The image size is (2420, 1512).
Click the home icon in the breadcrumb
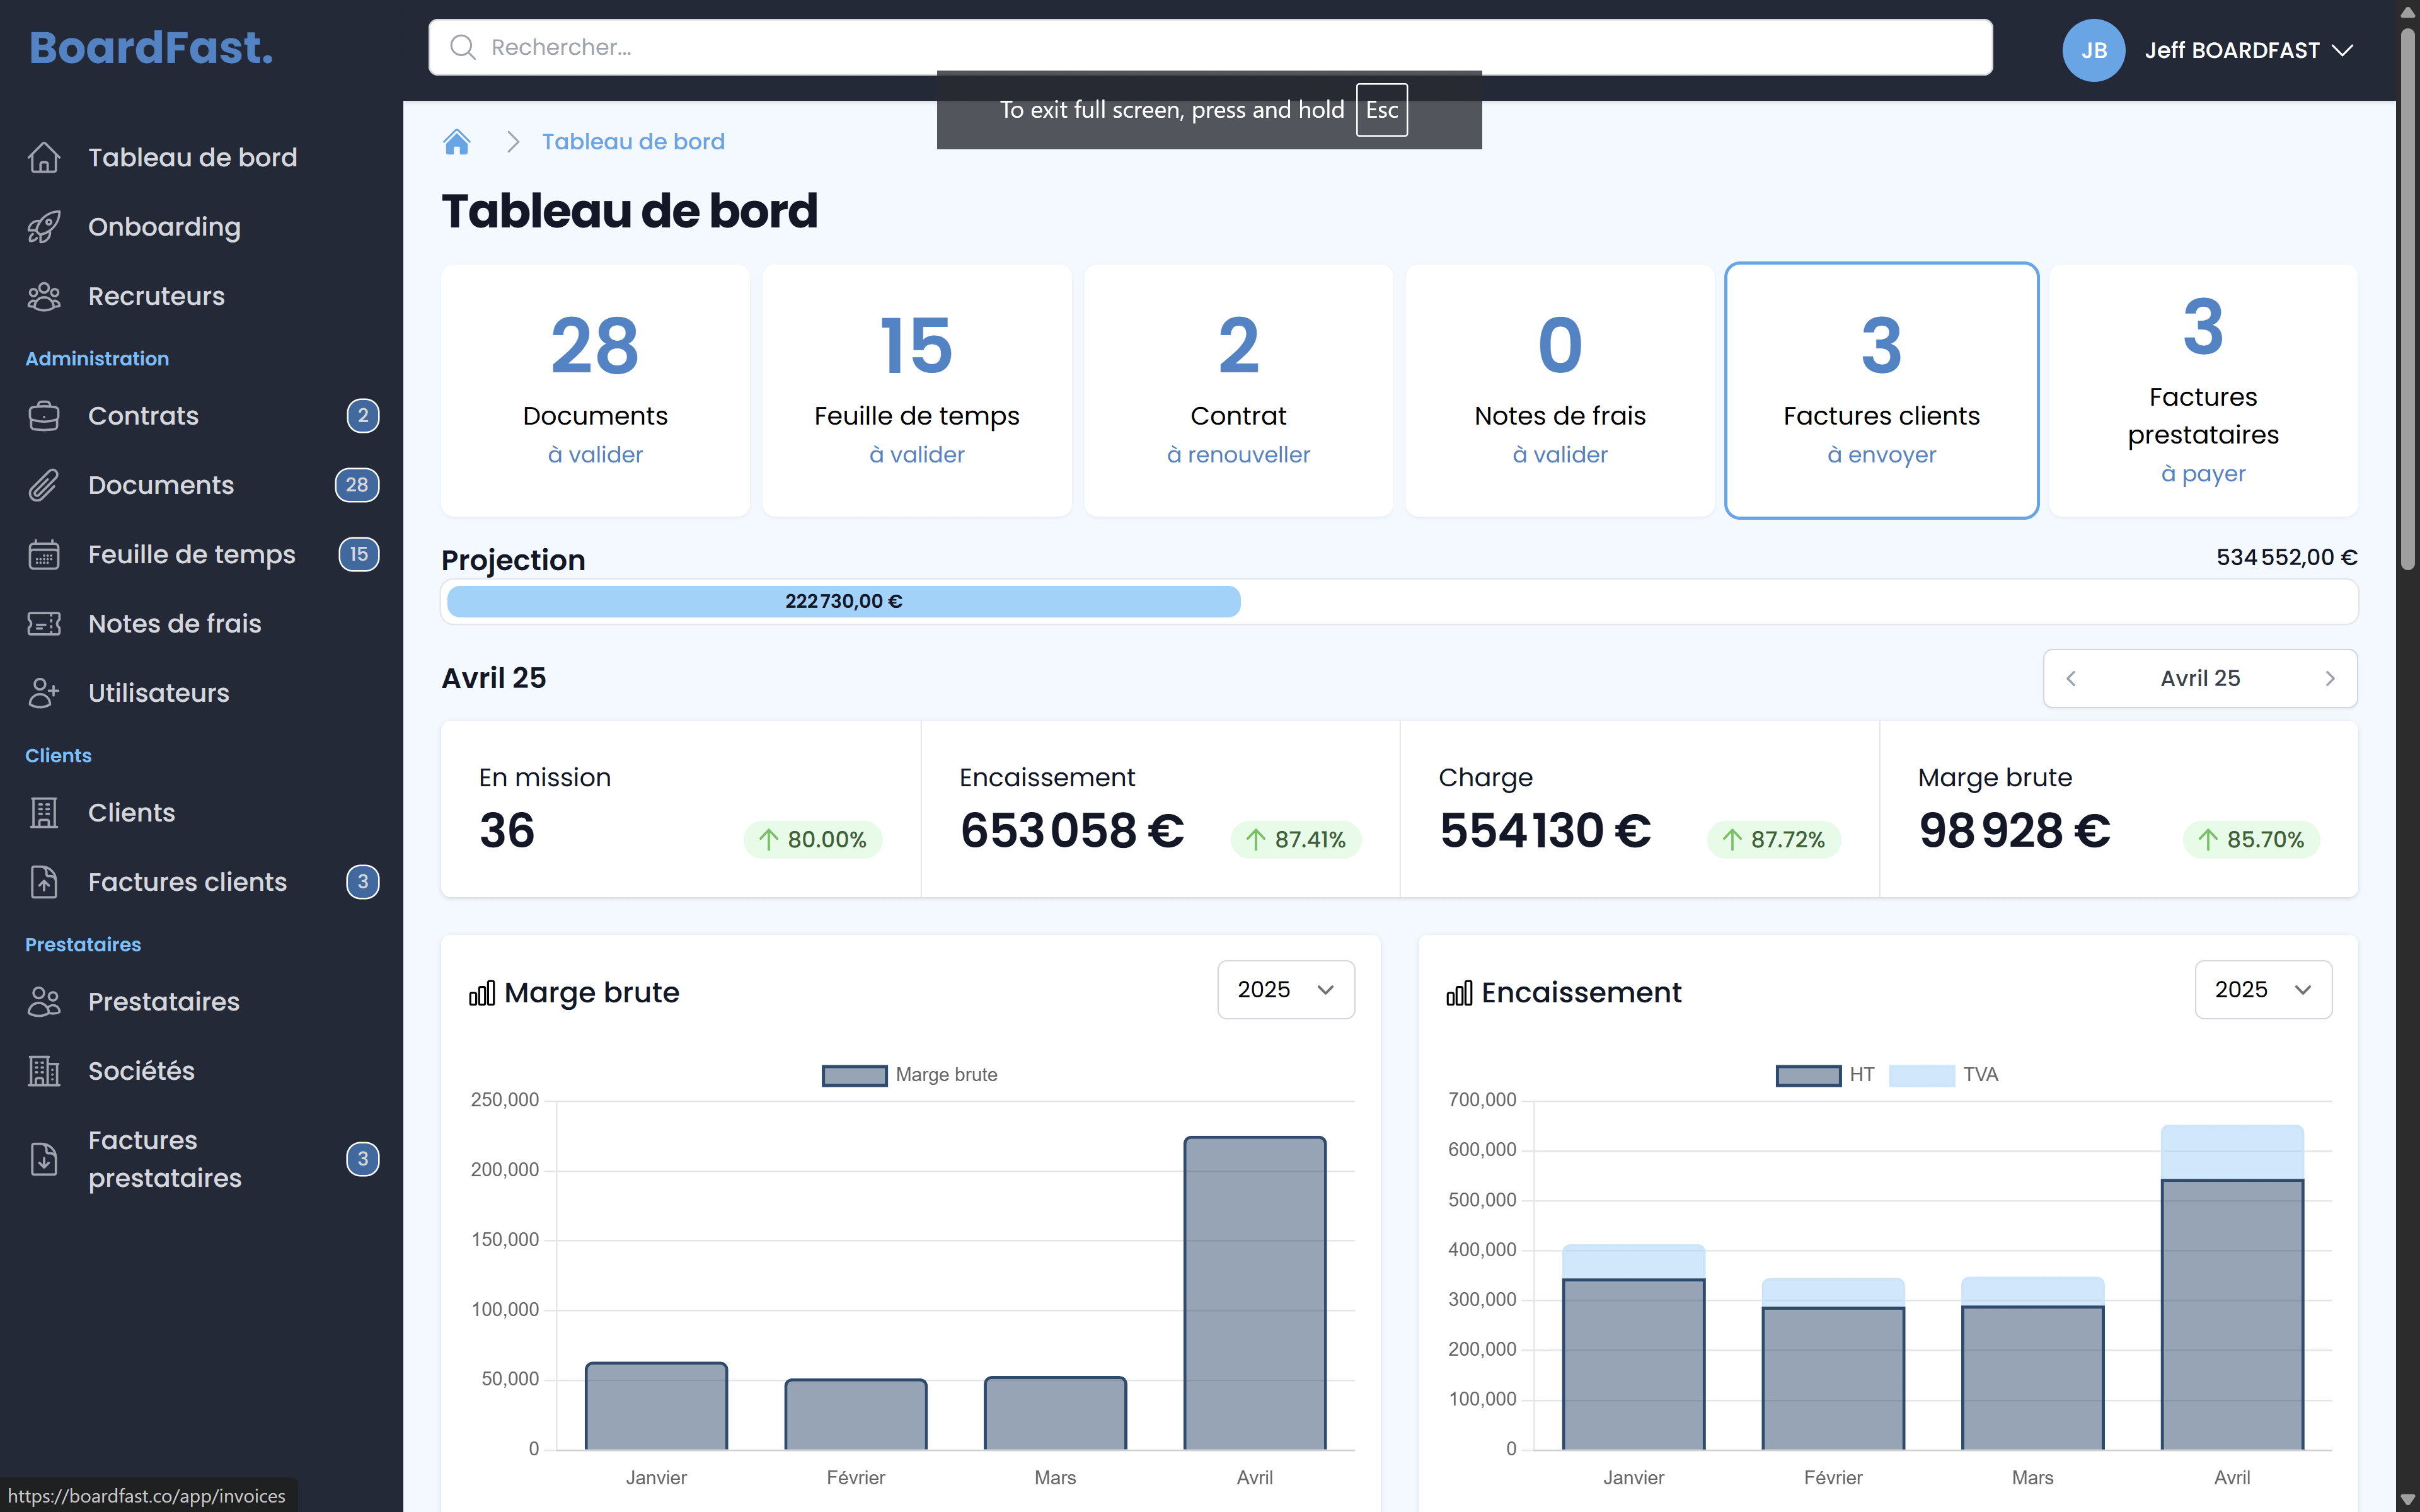pyautogui.click(x=457, y=142)
